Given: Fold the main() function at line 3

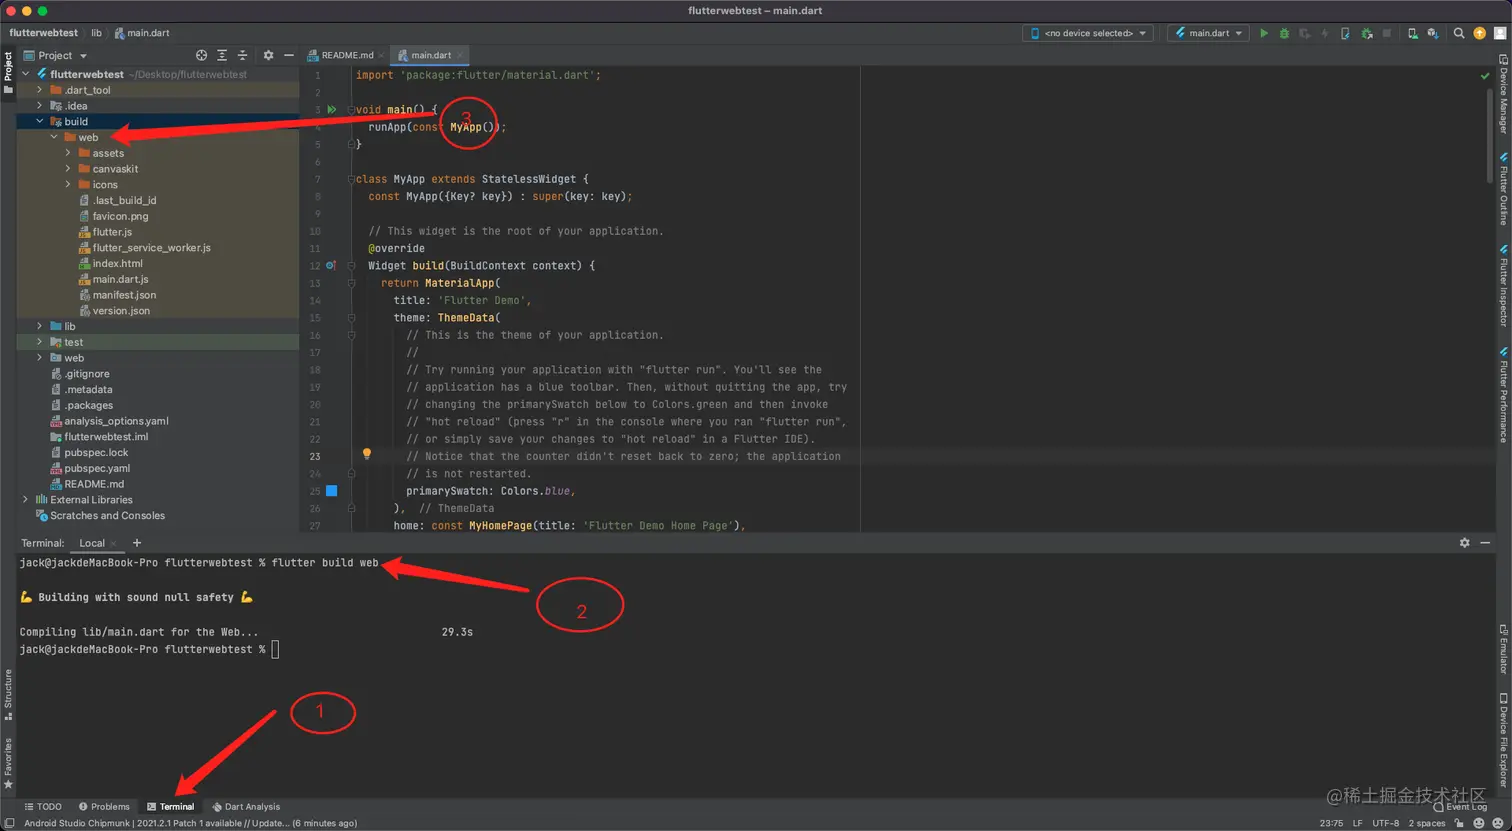Looking at the screenshot, I should click(351, 109).
